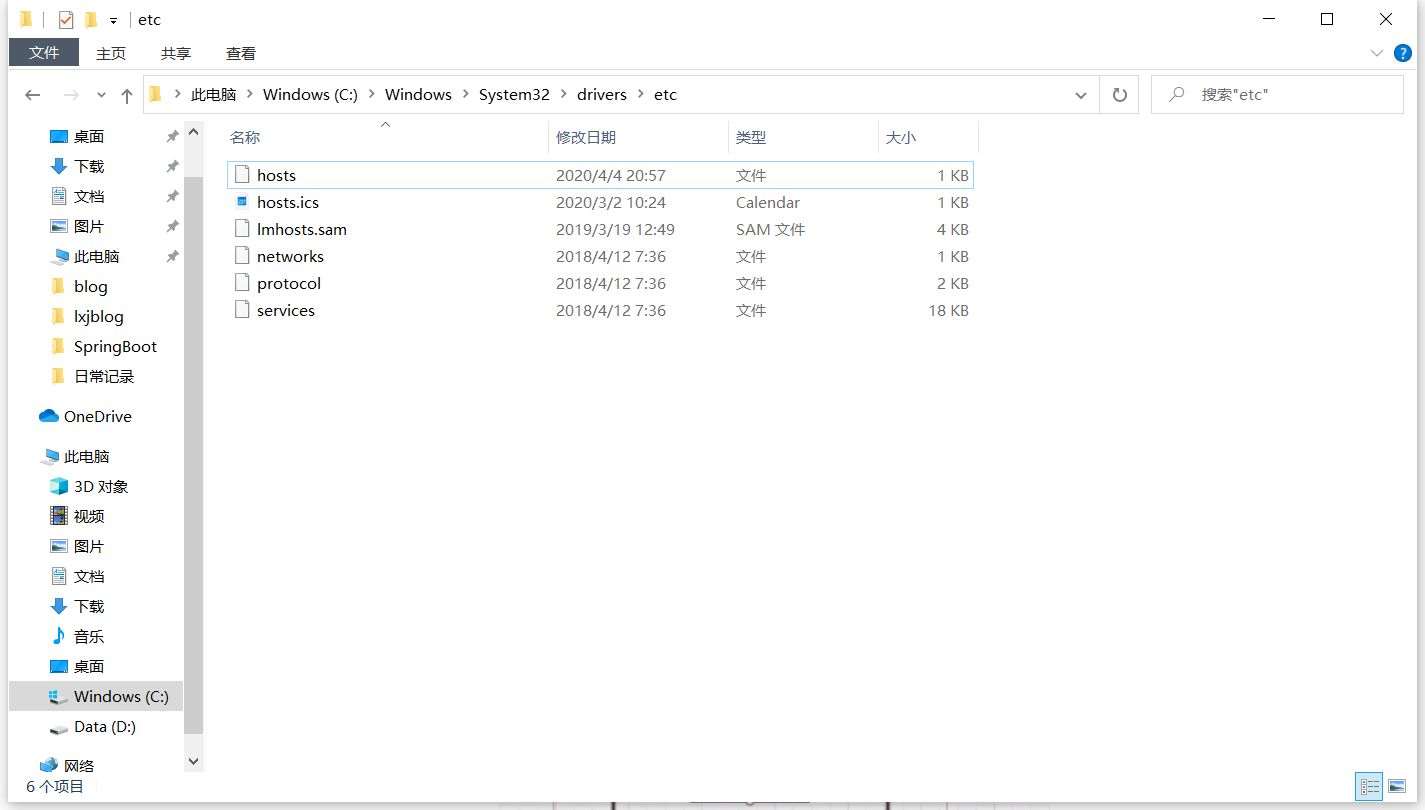Switch to details view layout
Viewport: 1425px width, 810px height.
pos(1369,786)
